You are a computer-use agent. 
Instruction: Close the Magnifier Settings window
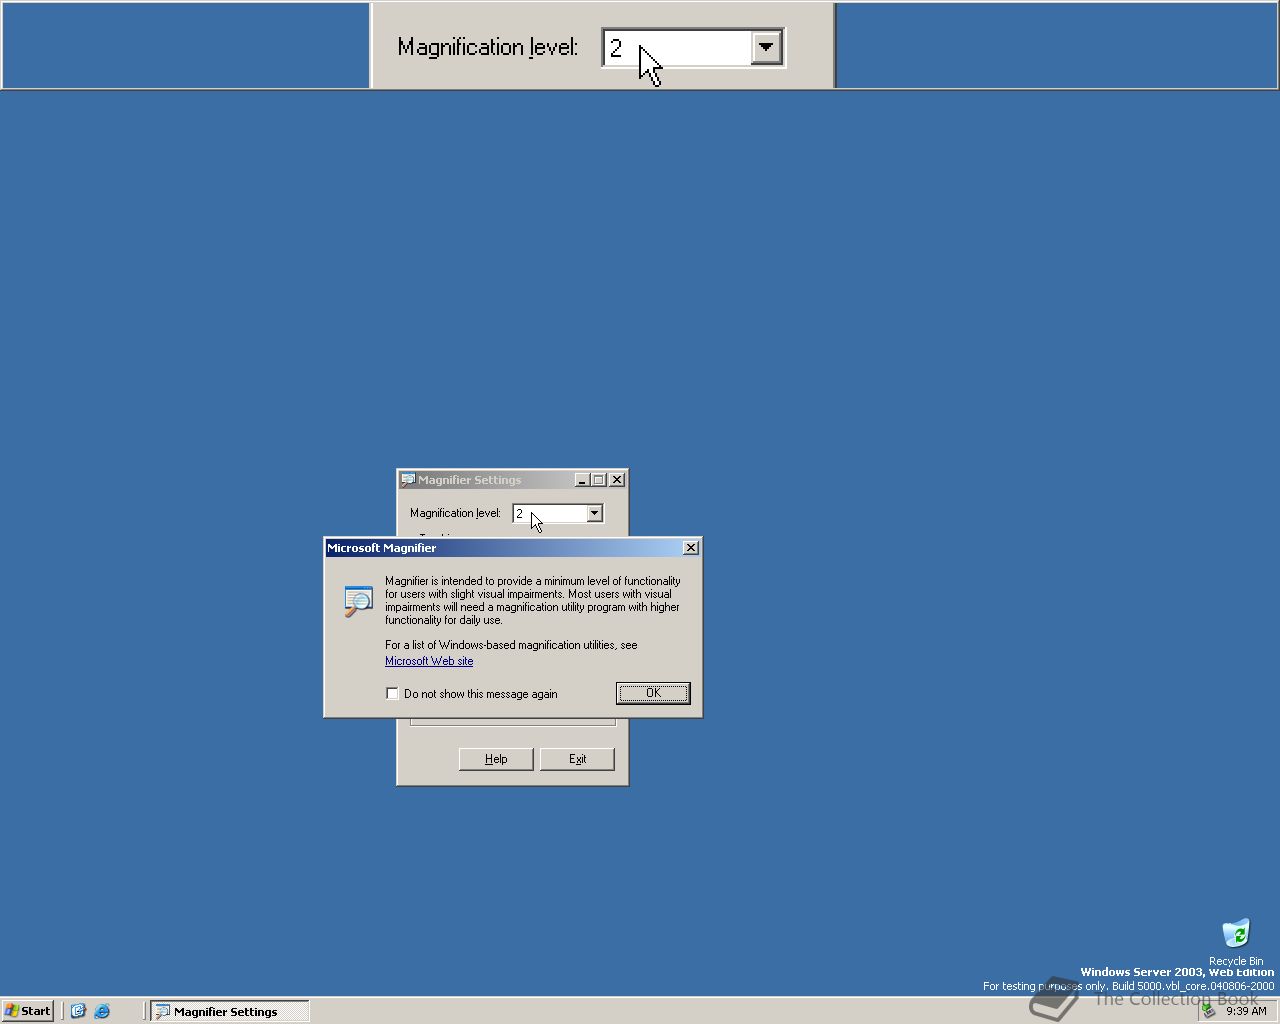617,480
